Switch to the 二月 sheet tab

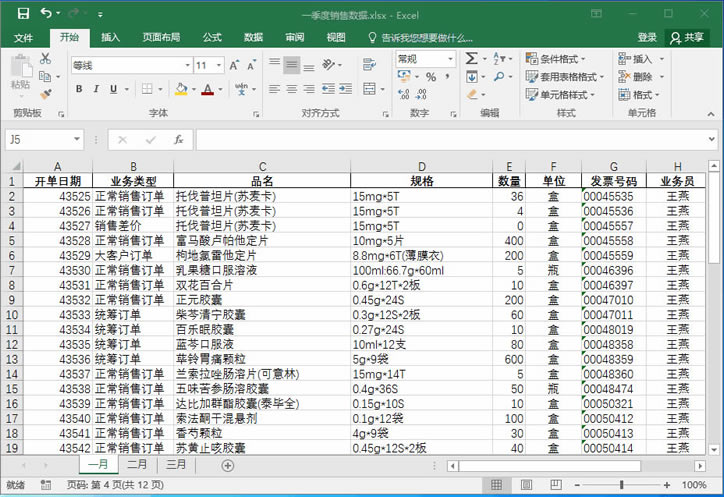coord(137,465)
